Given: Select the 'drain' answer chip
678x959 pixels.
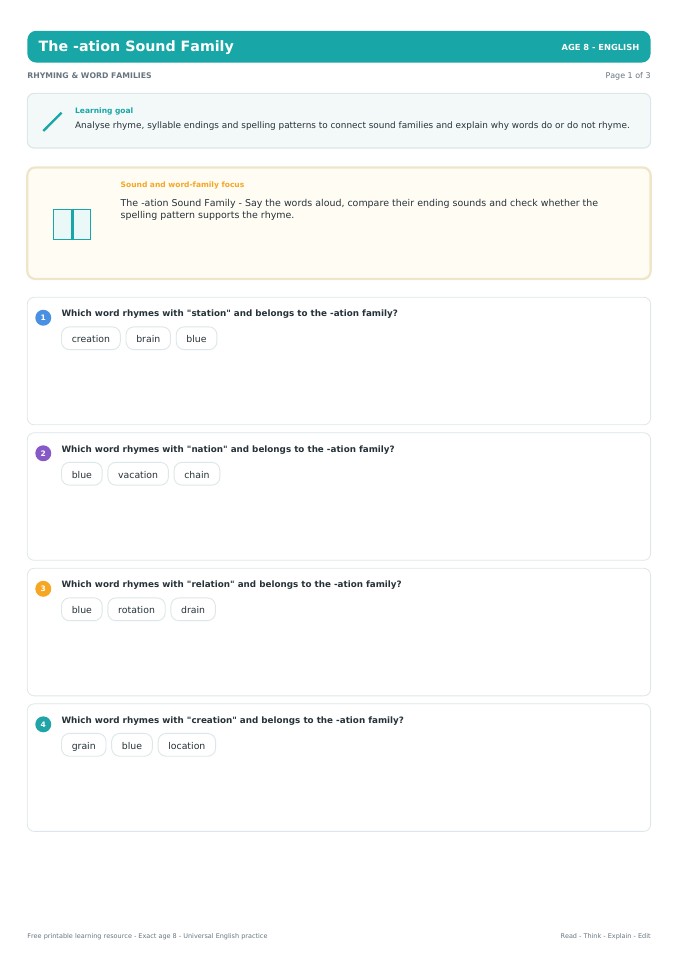Looking at the screenshot, I should 193,609.
